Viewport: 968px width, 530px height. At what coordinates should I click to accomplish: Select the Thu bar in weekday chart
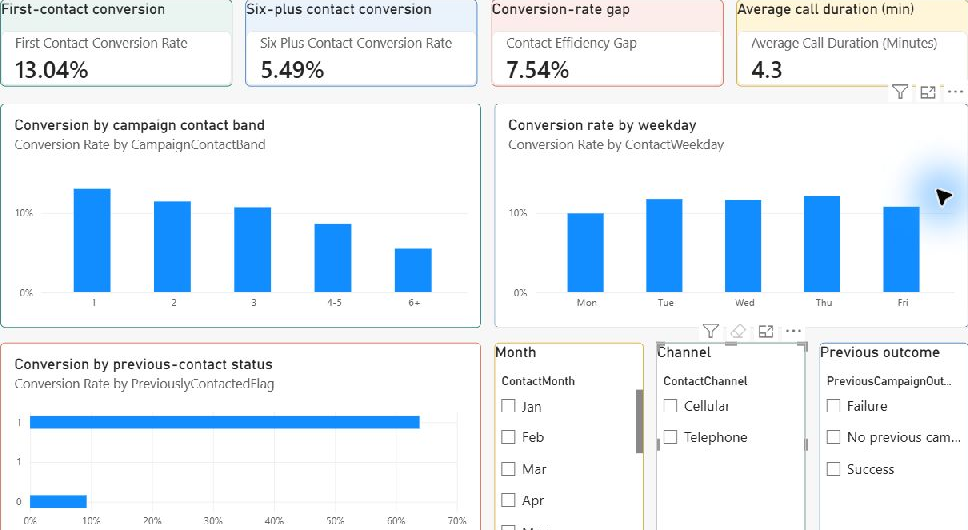click(822, 244)
